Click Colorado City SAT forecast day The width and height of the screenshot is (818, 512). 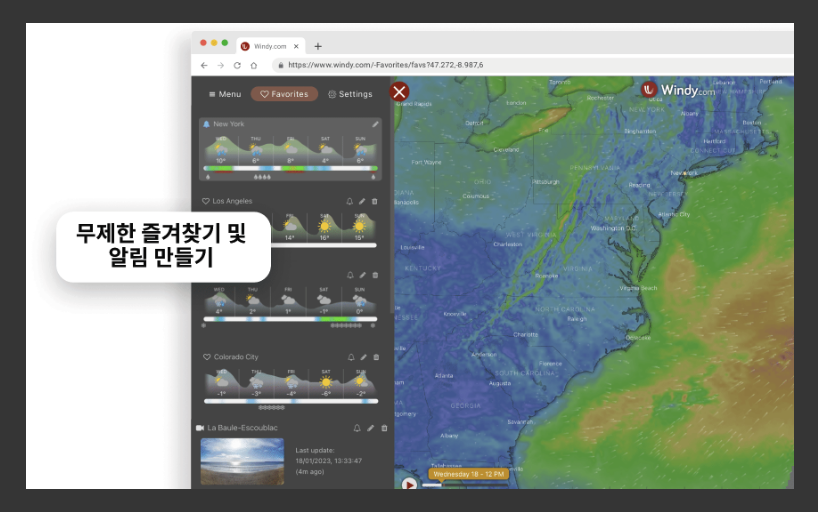[326, 383]
